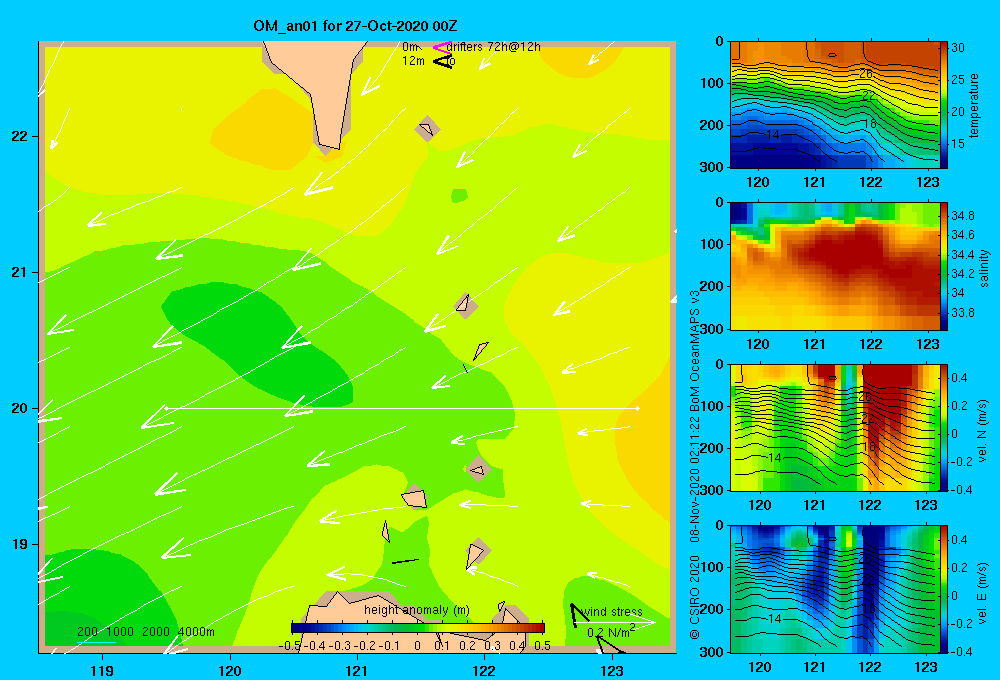Select the salinity color scale bar
The image size is (1000, 680).
944,266
